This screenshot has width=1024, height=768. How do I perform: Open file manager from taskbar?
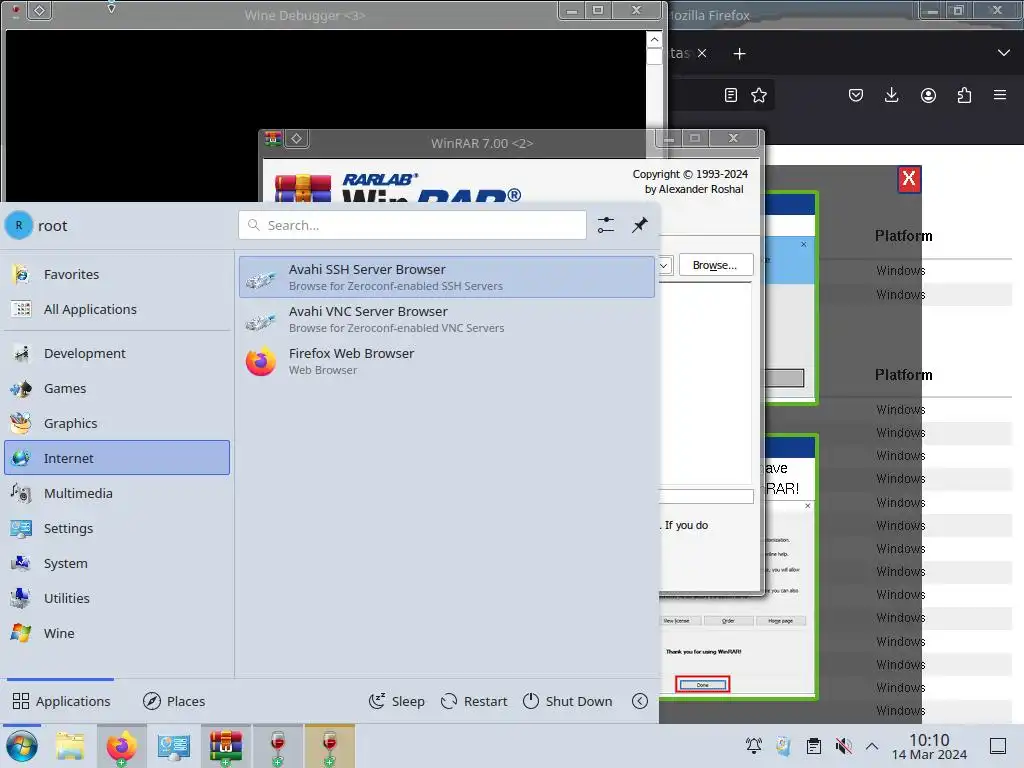point(70,746)
